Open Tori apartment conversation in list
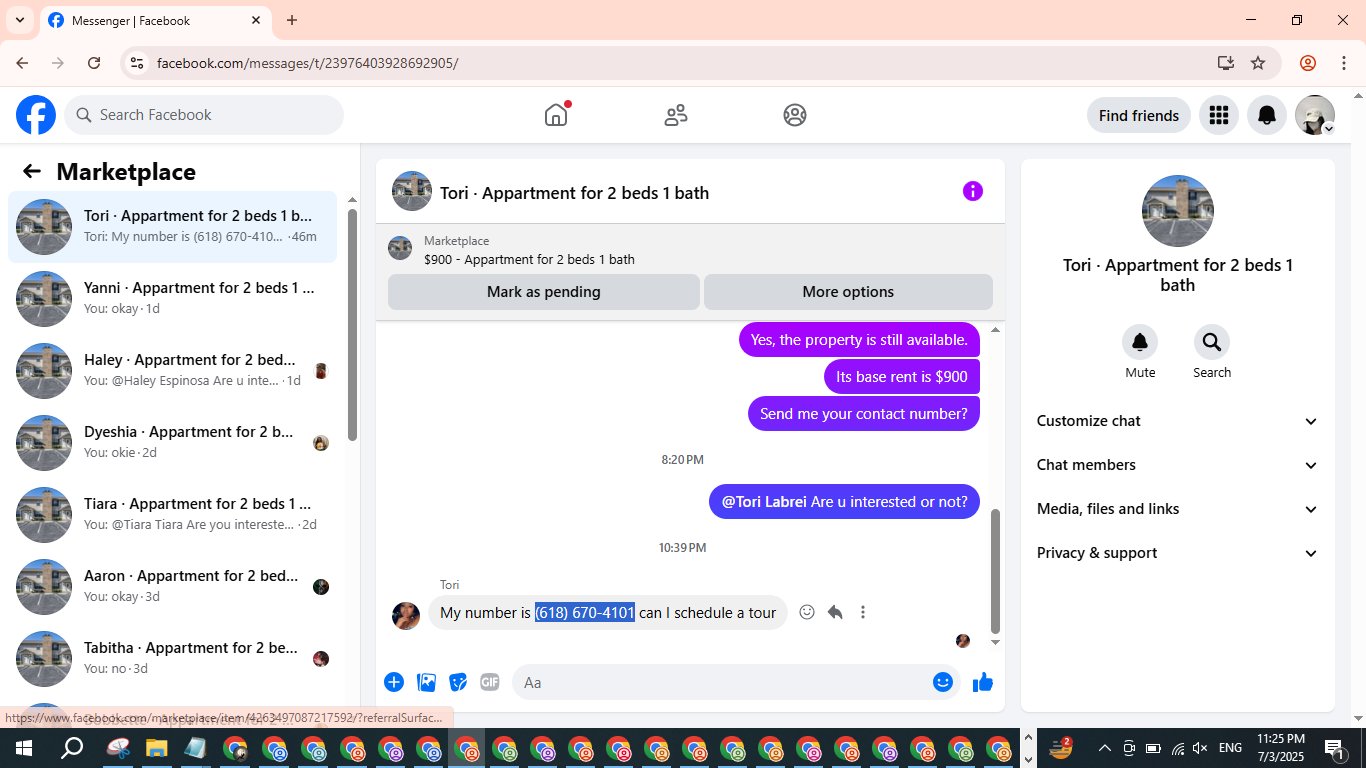The height and width of the screenshot is (768, 1366). click(x=172, y=227)
